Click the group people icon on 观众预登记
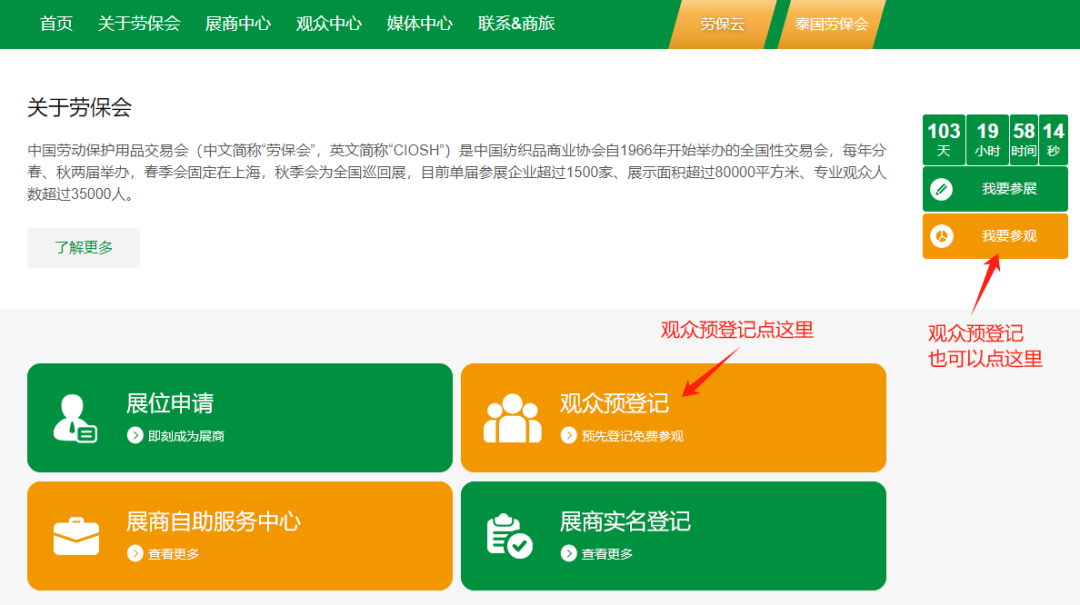The height and width of the screenshot is (605, 1080). (512, 418)
